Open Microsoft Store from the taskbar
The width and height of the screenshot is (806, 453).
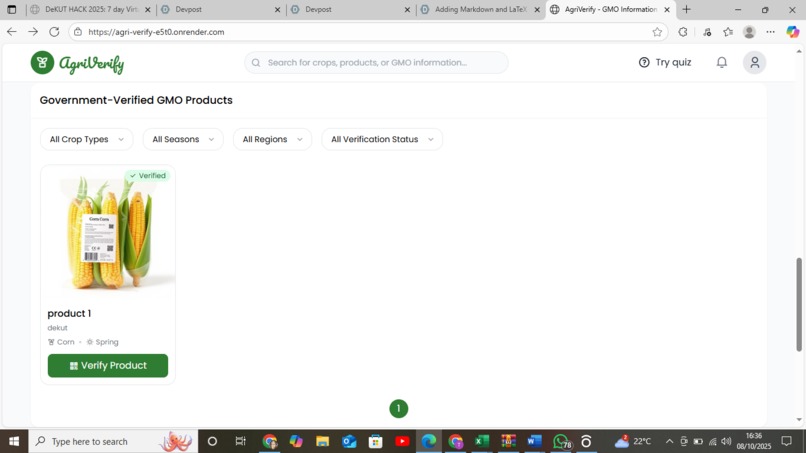point(376,441)
